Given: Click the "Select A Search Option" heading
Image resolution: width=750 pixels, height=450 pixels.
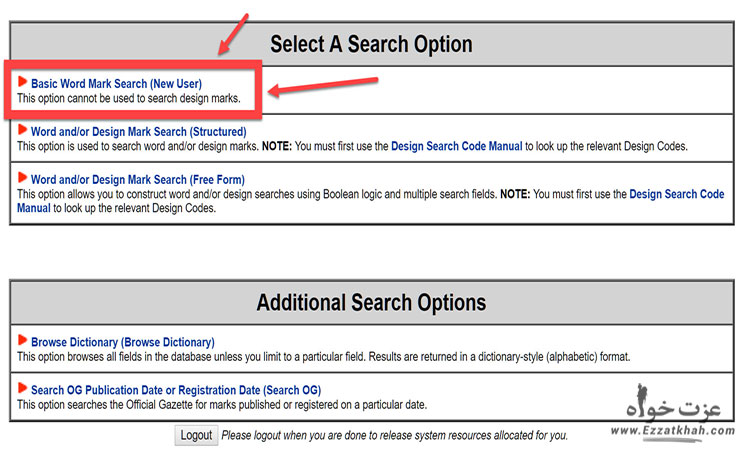Looking at the screenshot, I should pos(371,44).
